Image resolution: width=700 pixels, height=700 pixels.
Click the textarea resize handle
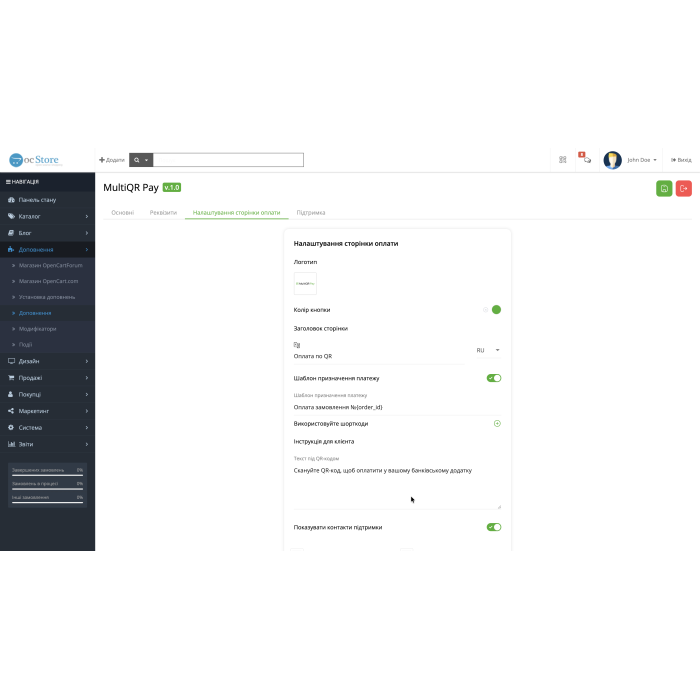pyautogui.click(x=499, y=507)
